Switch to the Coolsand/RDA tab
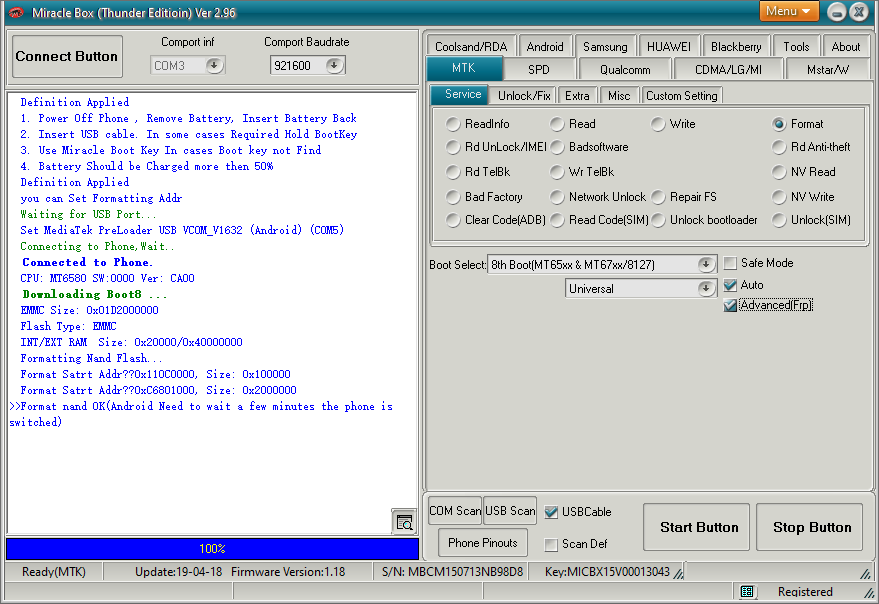This screenshot has width=879, height=604. click(x=471, y=47)
